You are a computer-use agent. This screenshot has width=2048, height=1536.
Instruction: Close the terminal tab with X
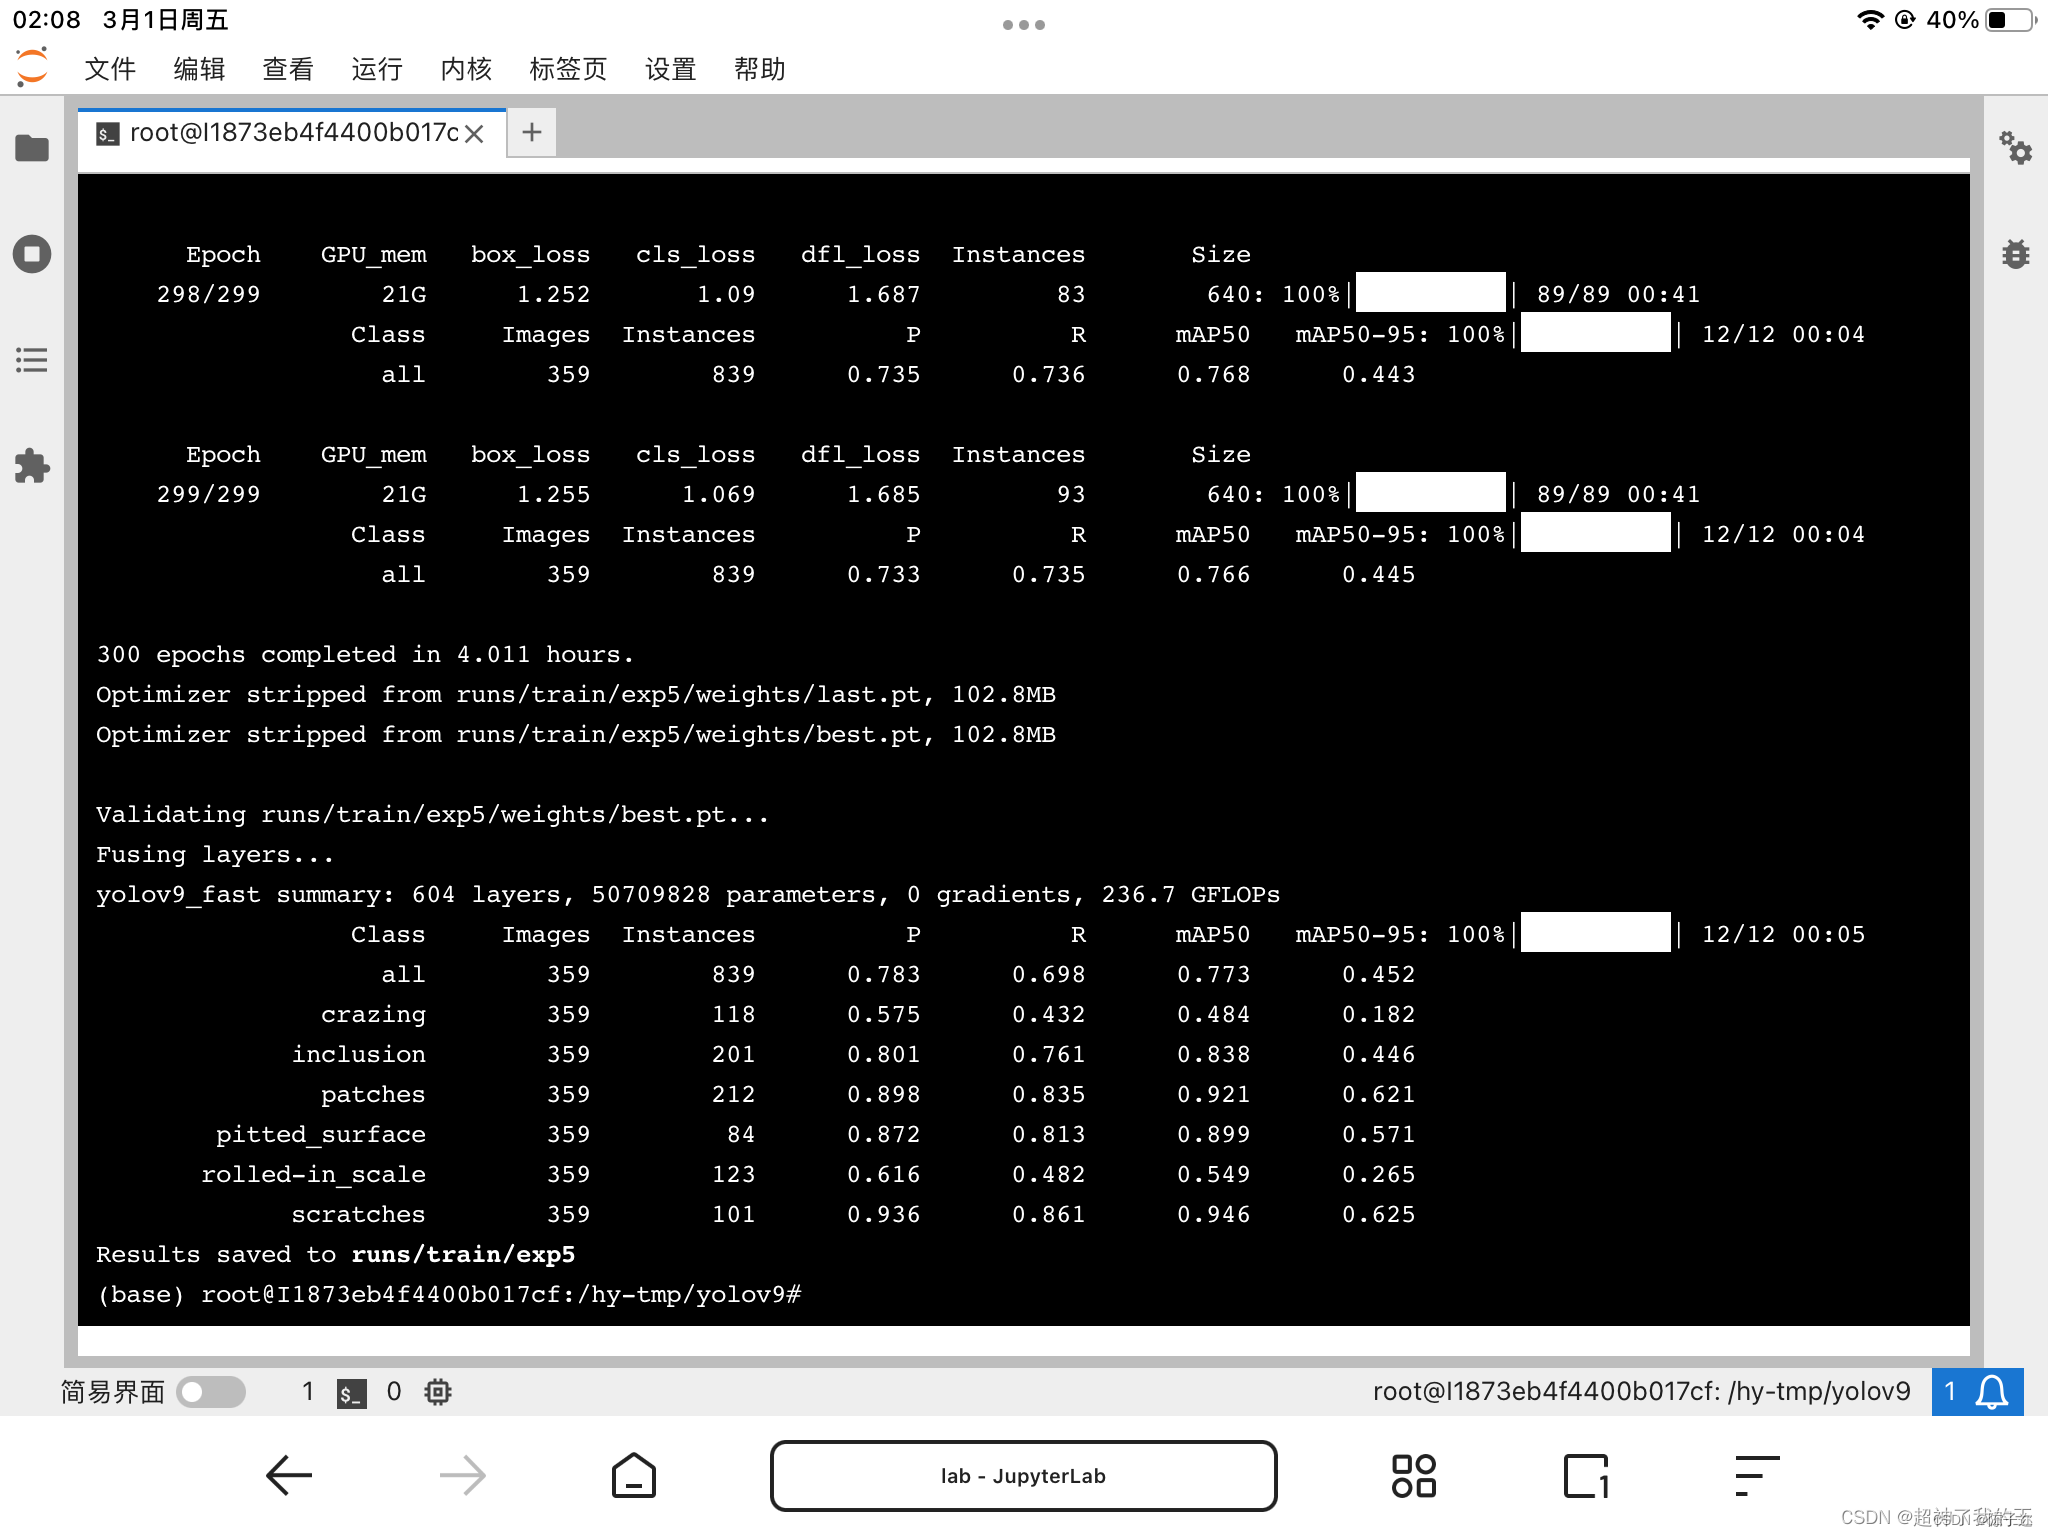475,133
